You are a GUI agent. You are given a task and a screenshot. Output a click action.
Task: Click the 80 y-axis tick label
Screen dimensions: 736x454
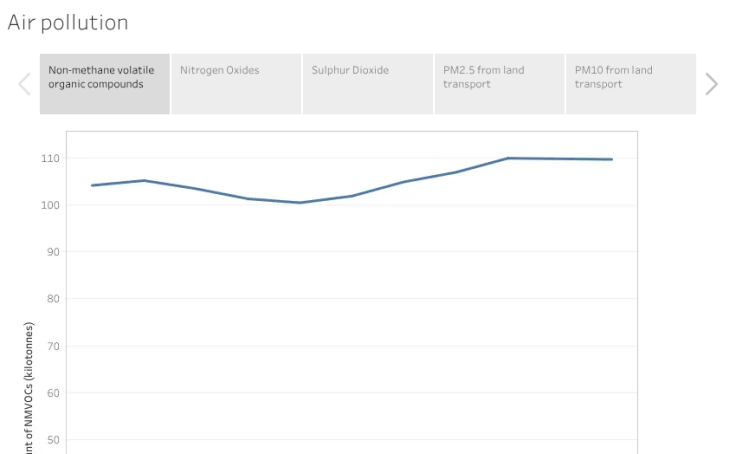[53, 299]
